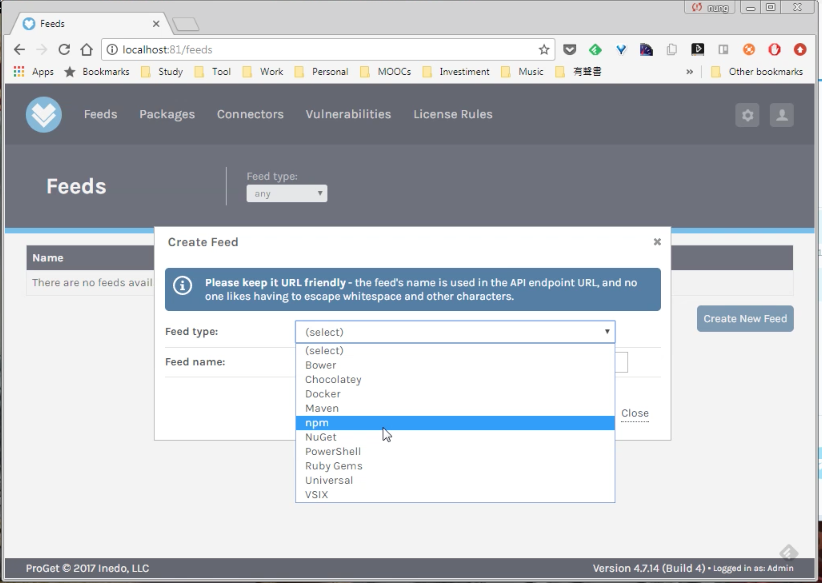Open the MOOCs bookmarks folder
This screenshot has height=583, width=822.
pyautogui.click(x=386, y=72)
